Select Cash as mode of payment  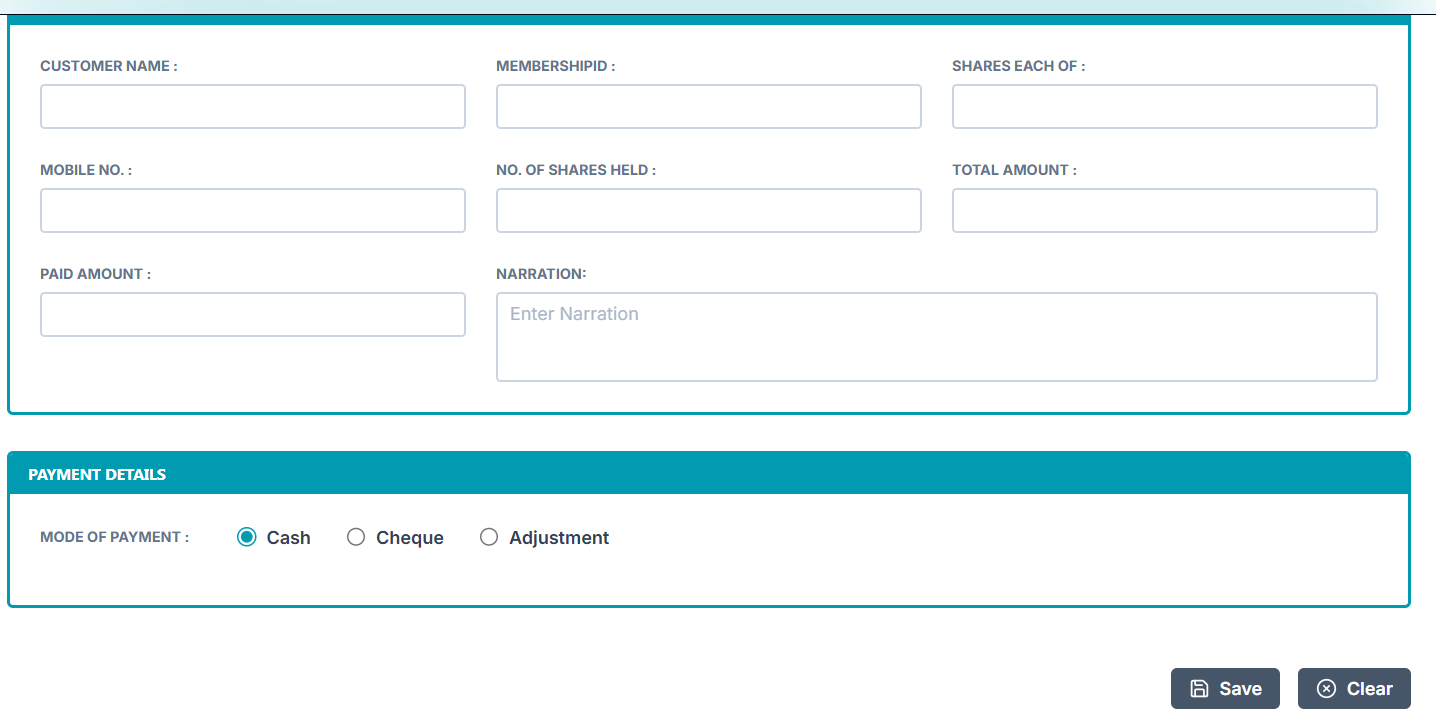(247, 537)
